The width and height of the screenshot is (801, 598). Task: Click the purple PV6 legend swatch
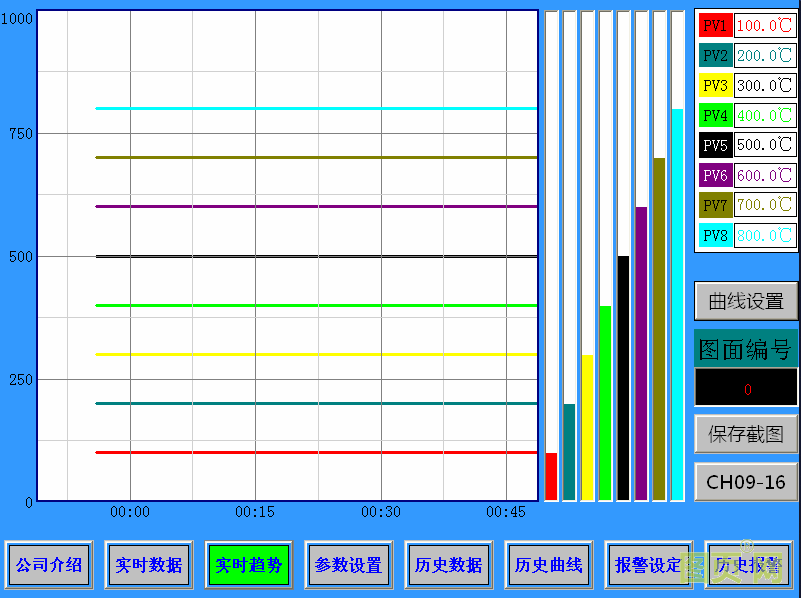pyautogui.click(x=715, y=176)
